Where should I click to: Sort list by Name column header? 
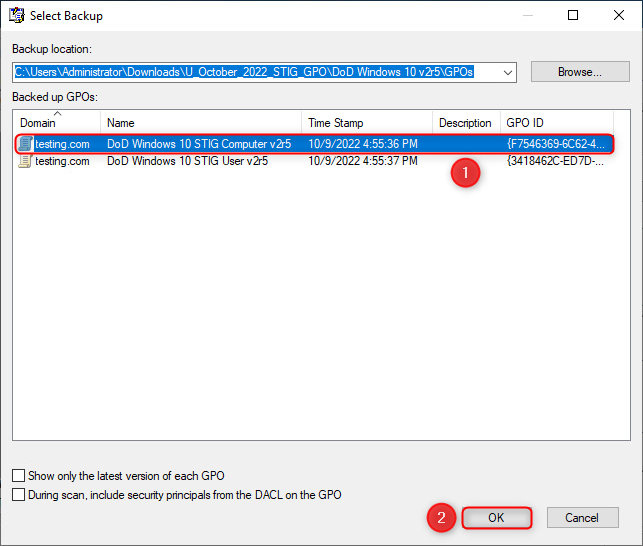coord(200,123)
